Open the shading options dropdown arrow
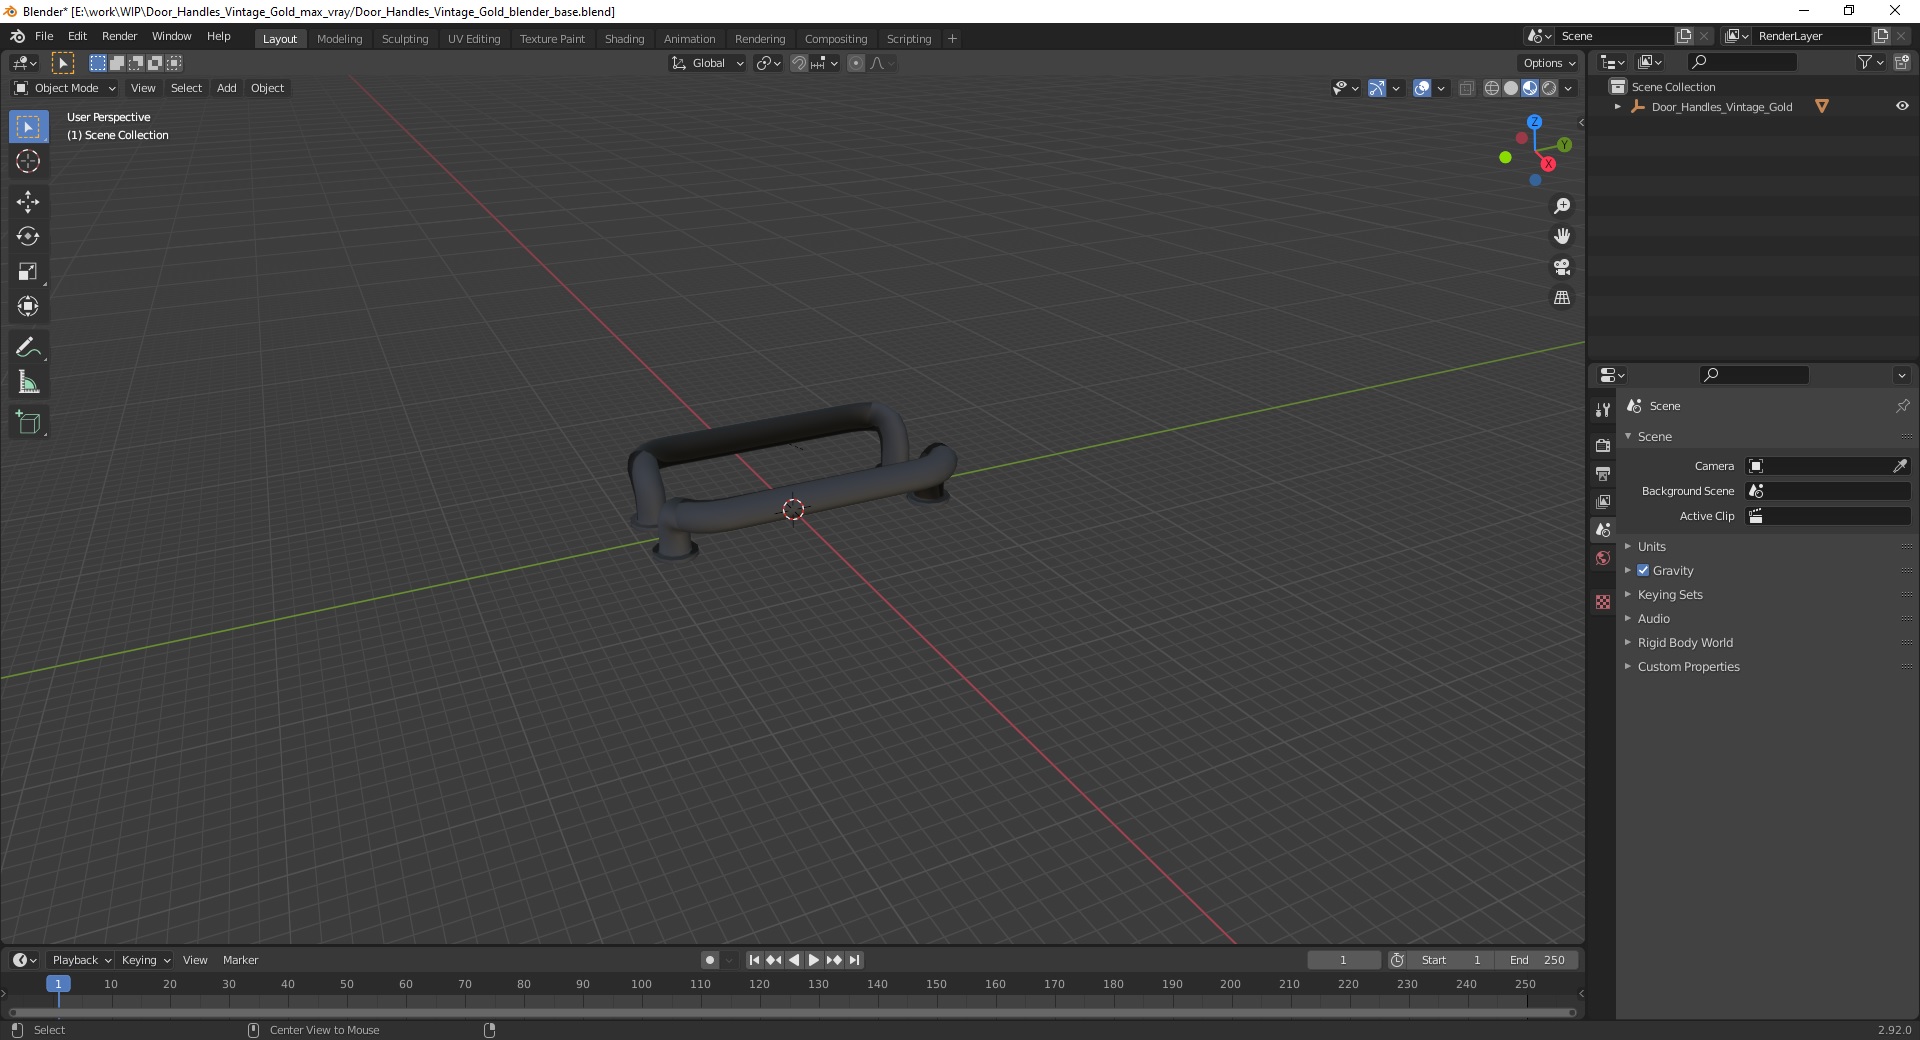This screenshot has width=1920, height=1040. coord(1569,88)
